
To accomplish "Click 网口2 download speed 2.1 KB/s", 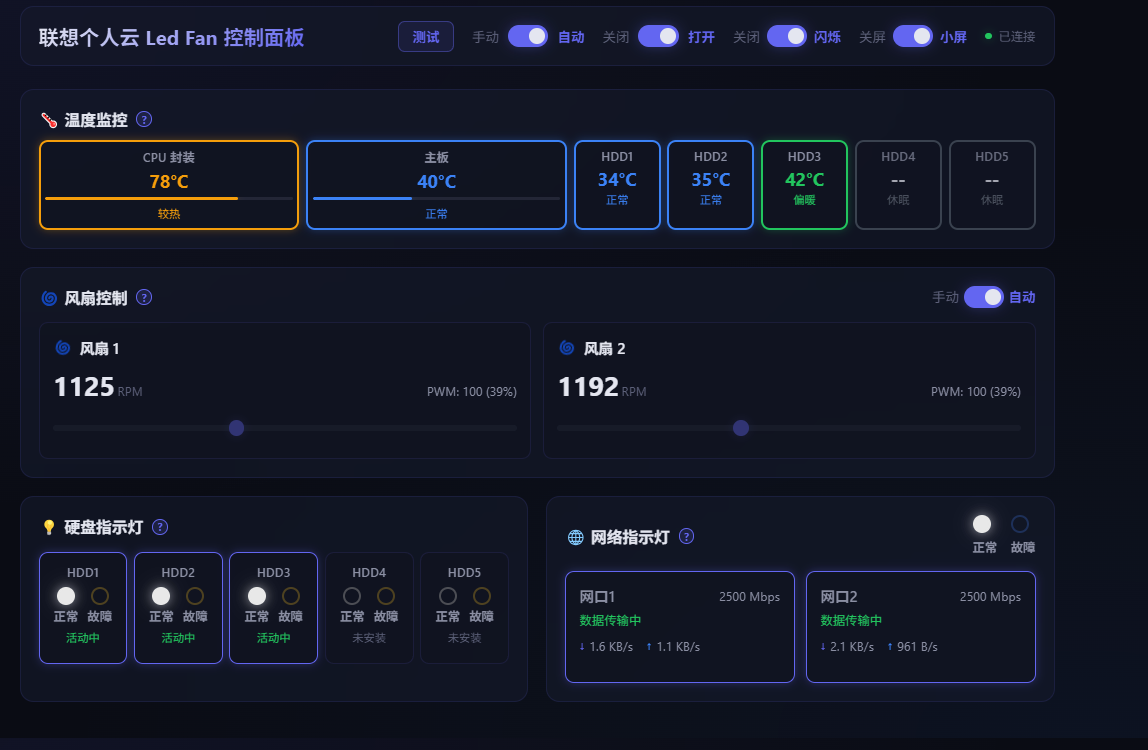I will coord(847,647).
